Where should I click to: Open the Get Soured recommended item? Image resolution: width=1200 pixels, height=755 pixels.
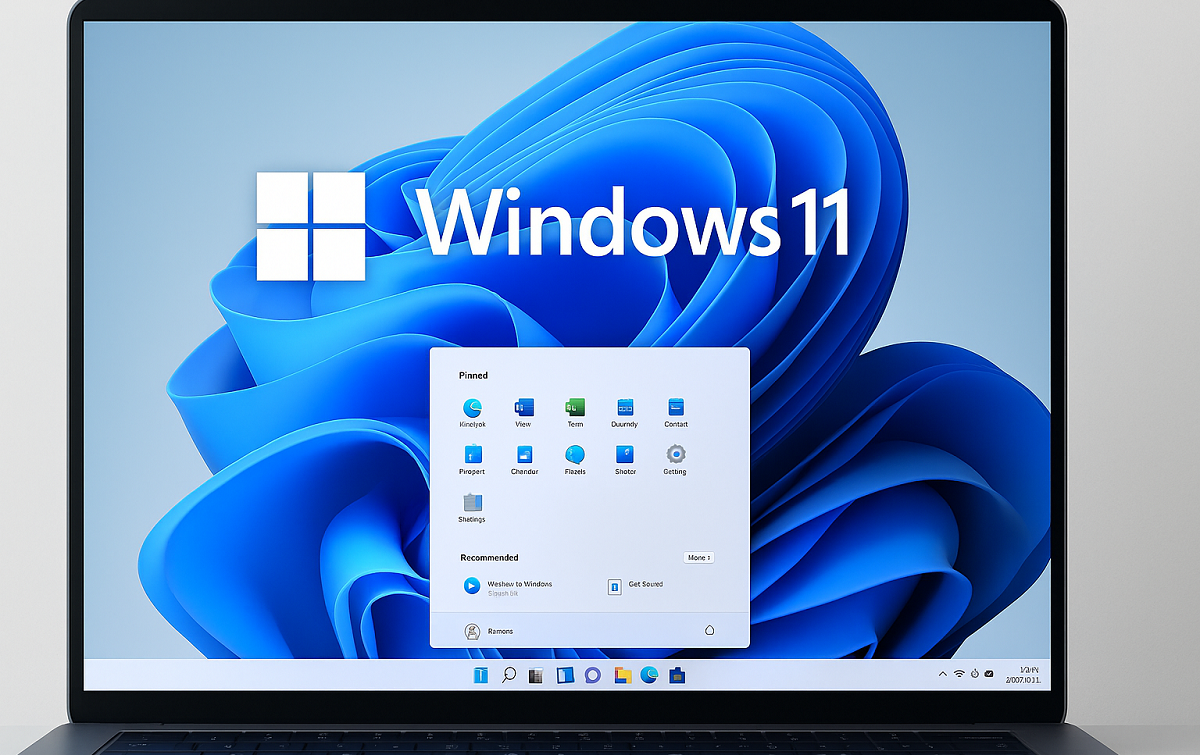tap(615, 586)
